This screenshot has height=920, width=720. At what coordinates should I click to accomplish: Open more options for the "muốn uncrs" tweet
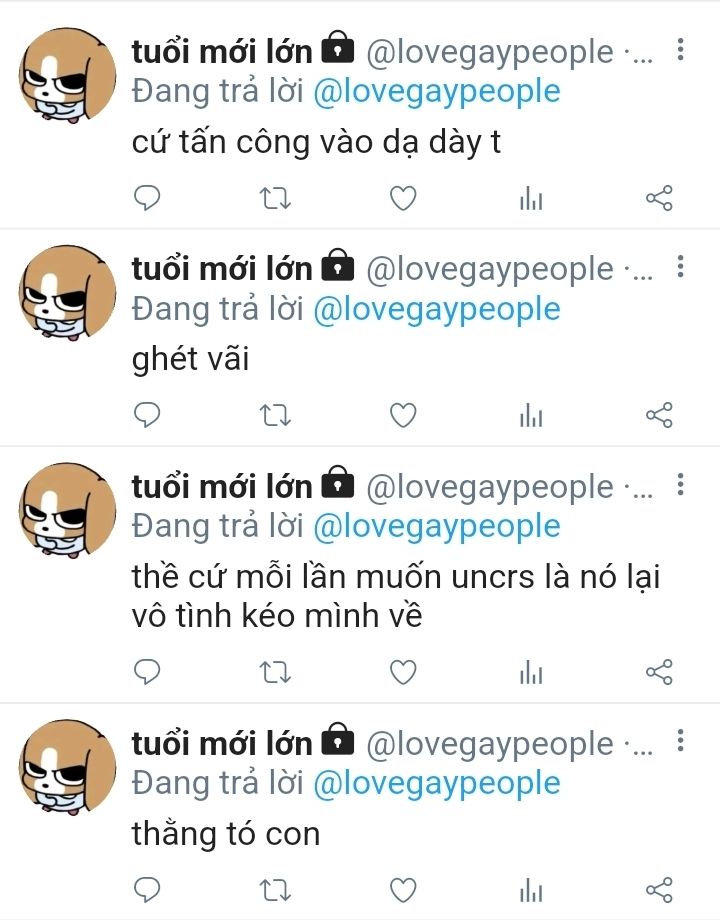[680, 485]
